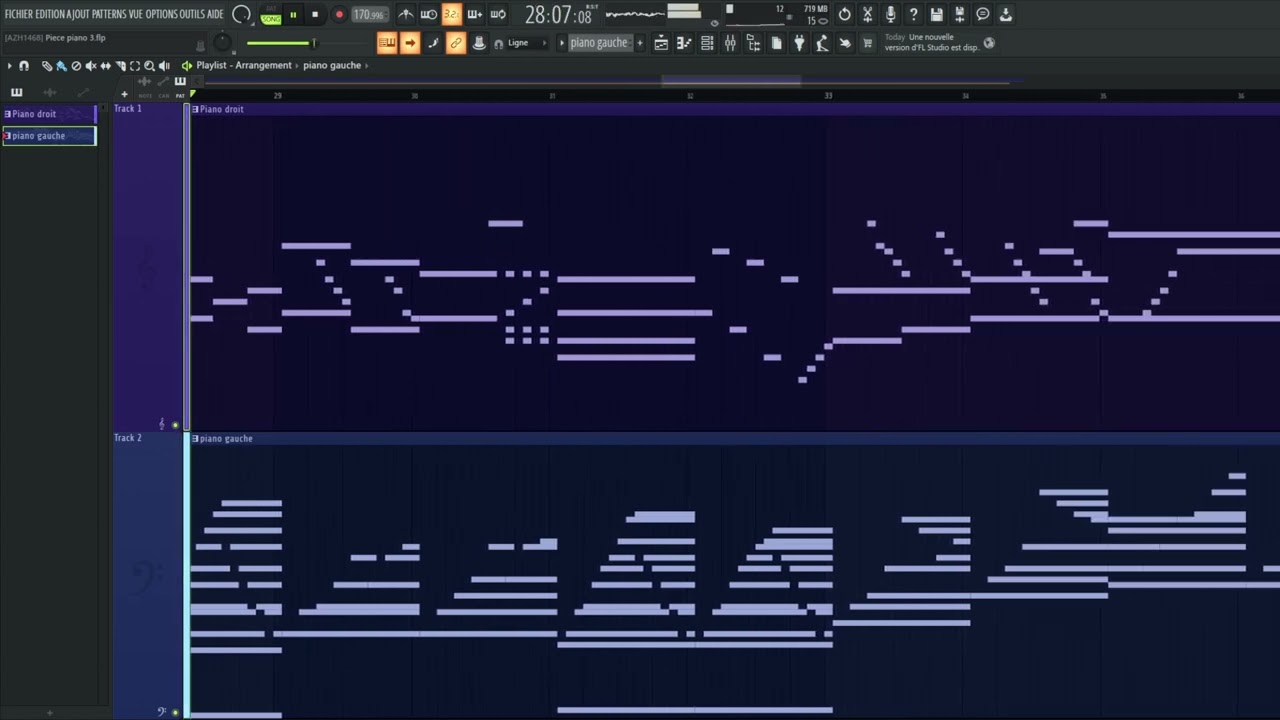This screenshot has width=1280, height=720.
Task: Toggle step editing mode icon
Action: pyautogui.click(x=433, y=43)
